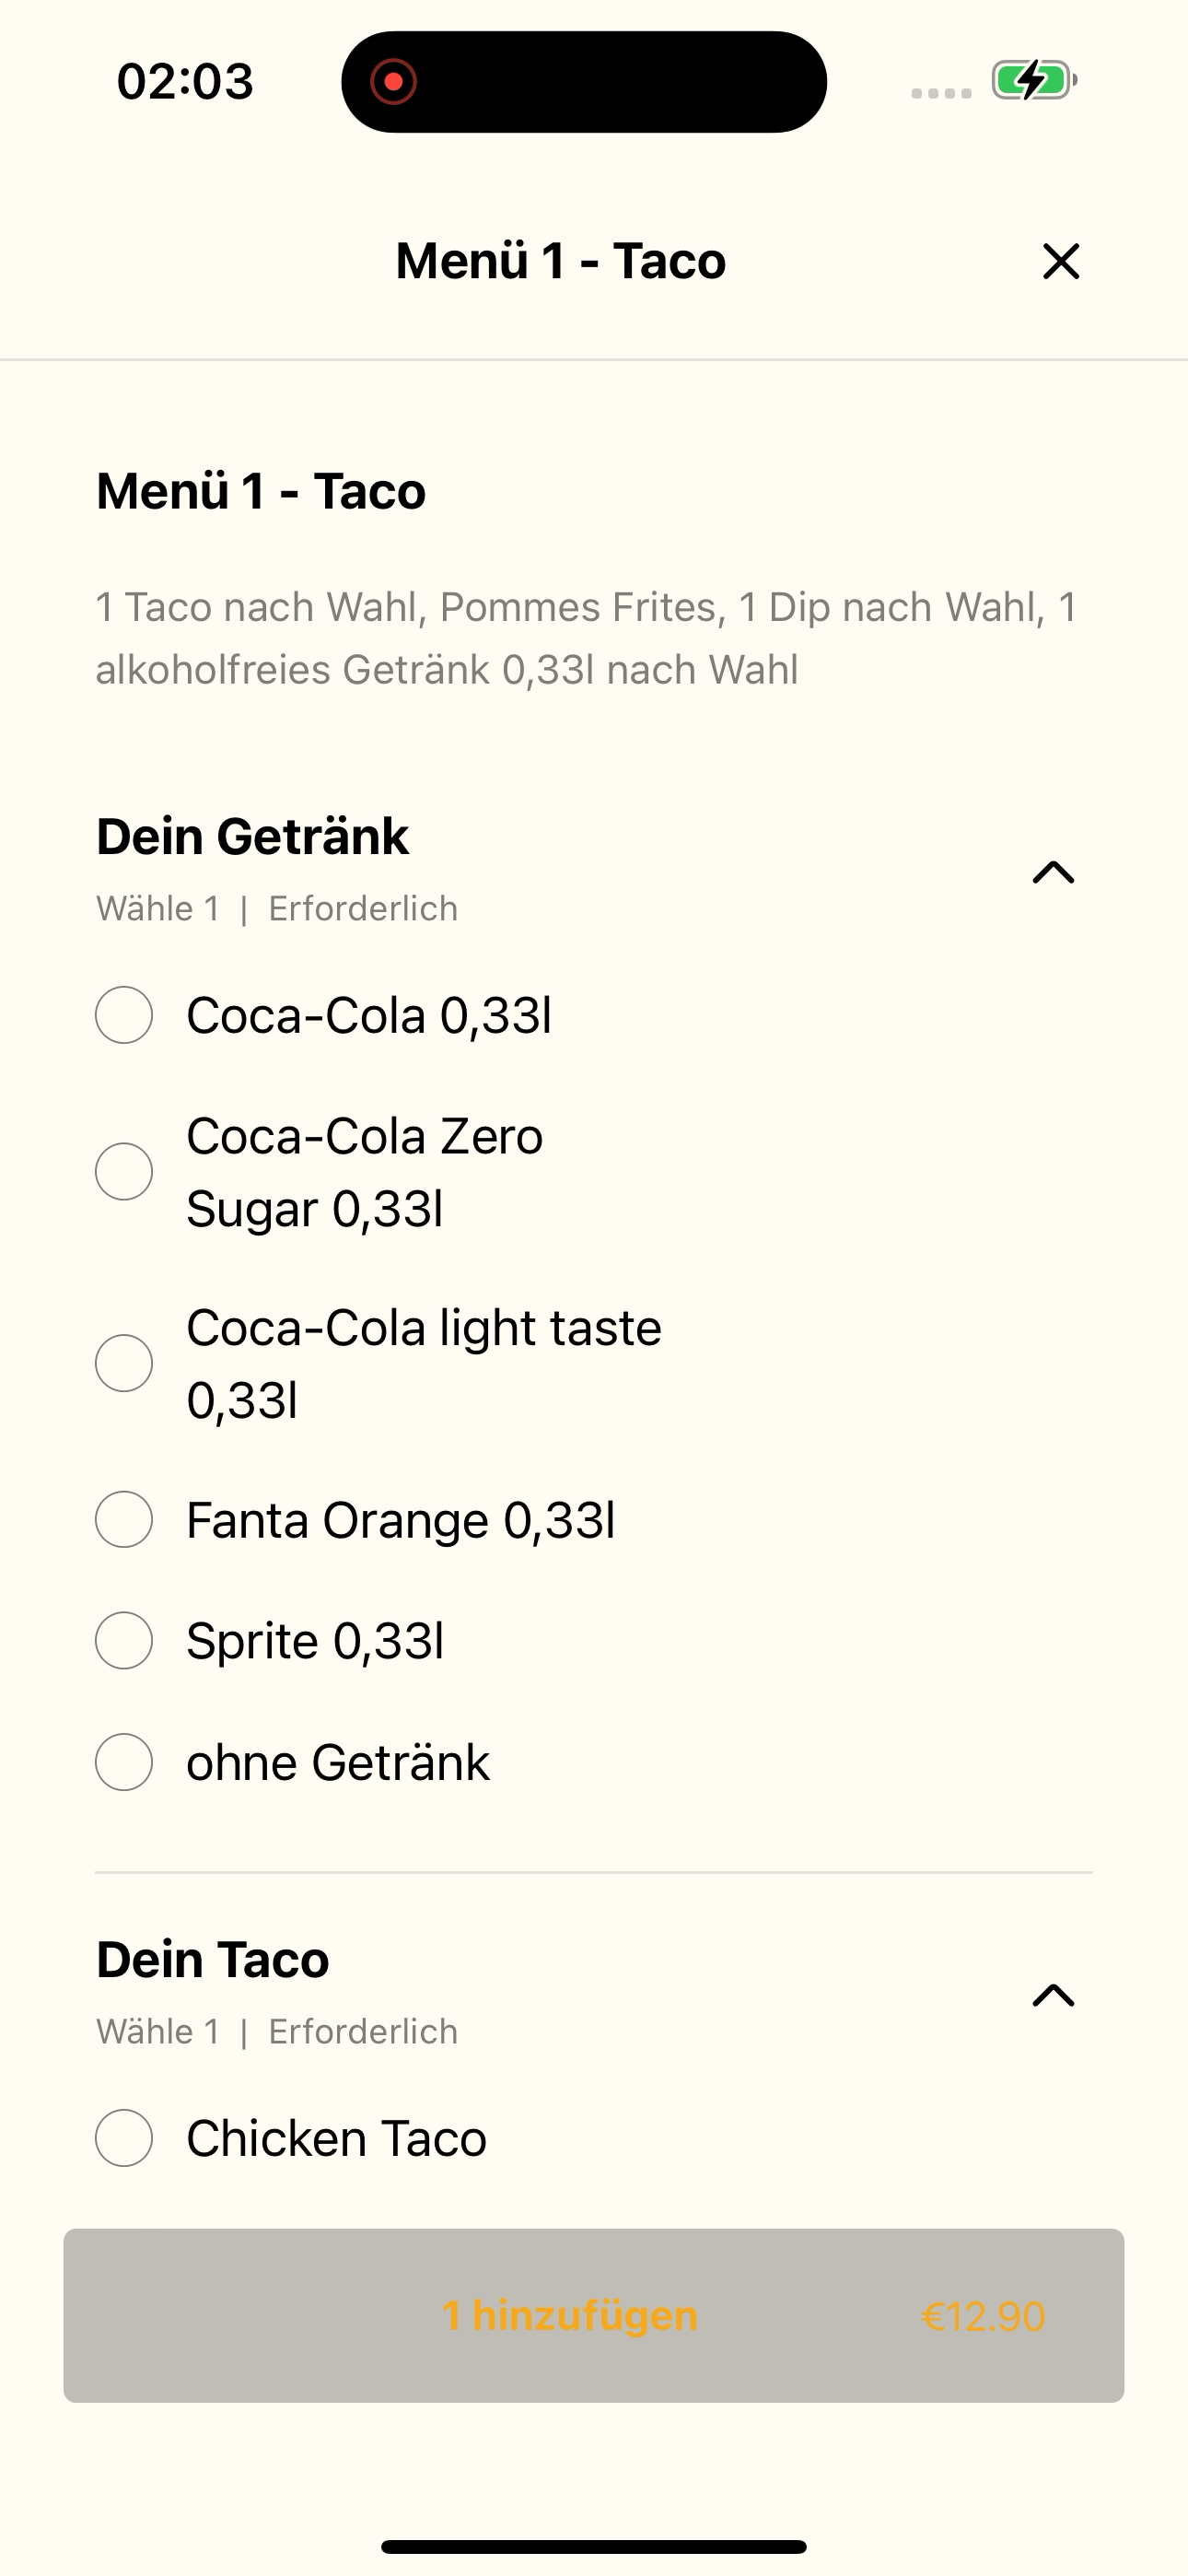Tap the battery charging icon

click(x=1034, y=80)
